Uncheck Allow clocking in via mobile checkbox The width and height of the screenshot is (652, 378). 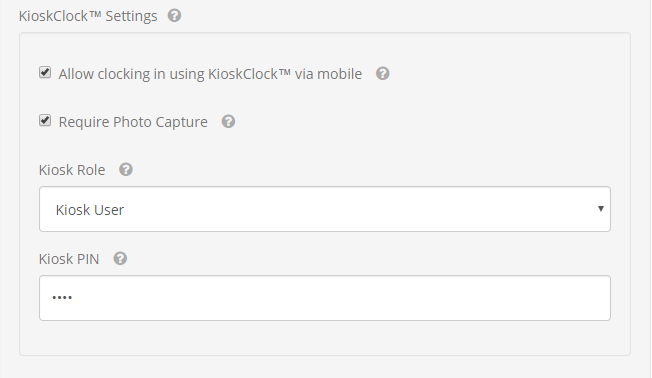point(45,72)
